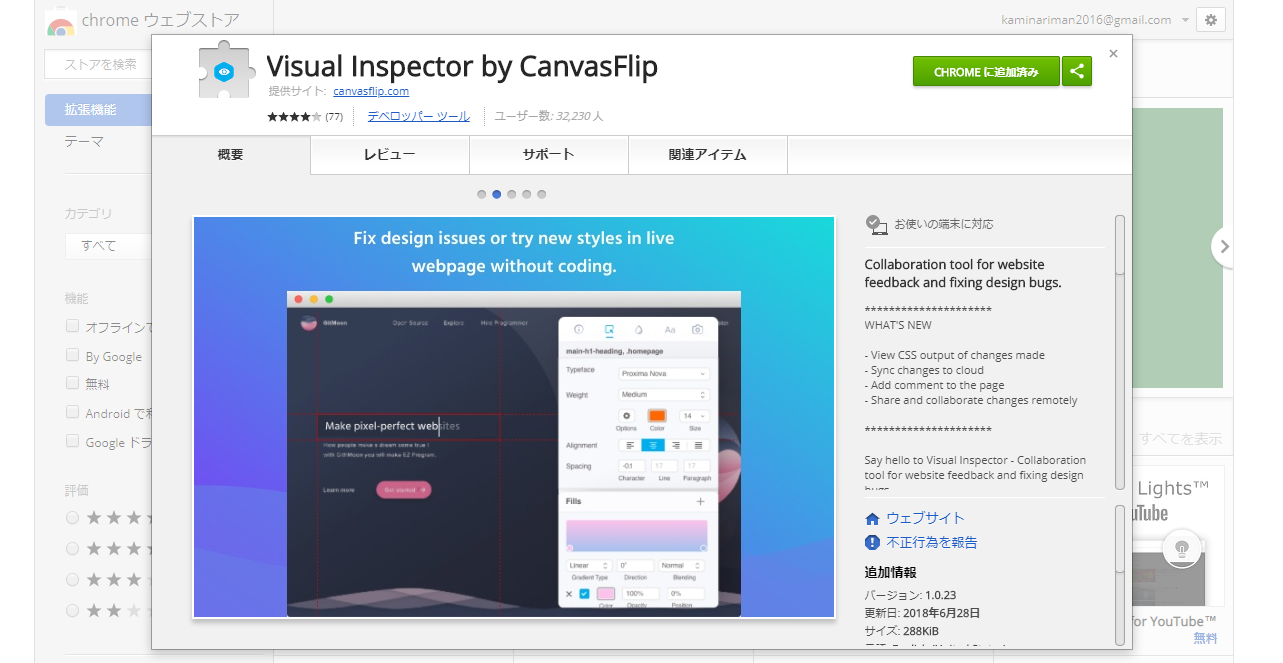
Task: Switch to the レビュー tab
Action: (390, 155)
